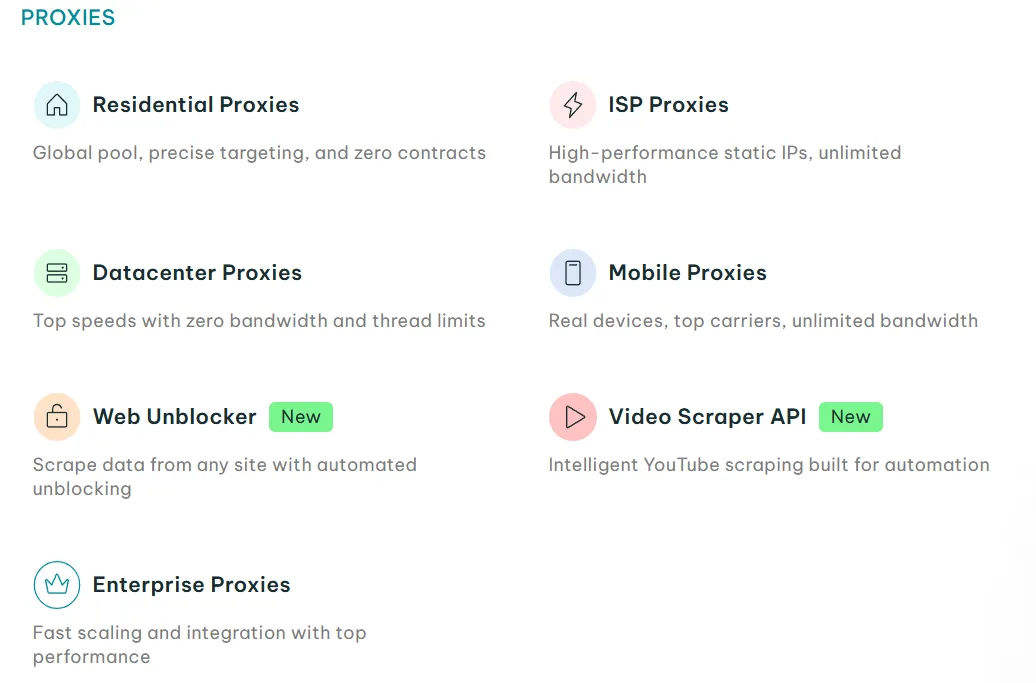Viewport: 1036px width, 683px height.
Task: Click the Mobile Proxies phone icon
Action: [573, 272]
